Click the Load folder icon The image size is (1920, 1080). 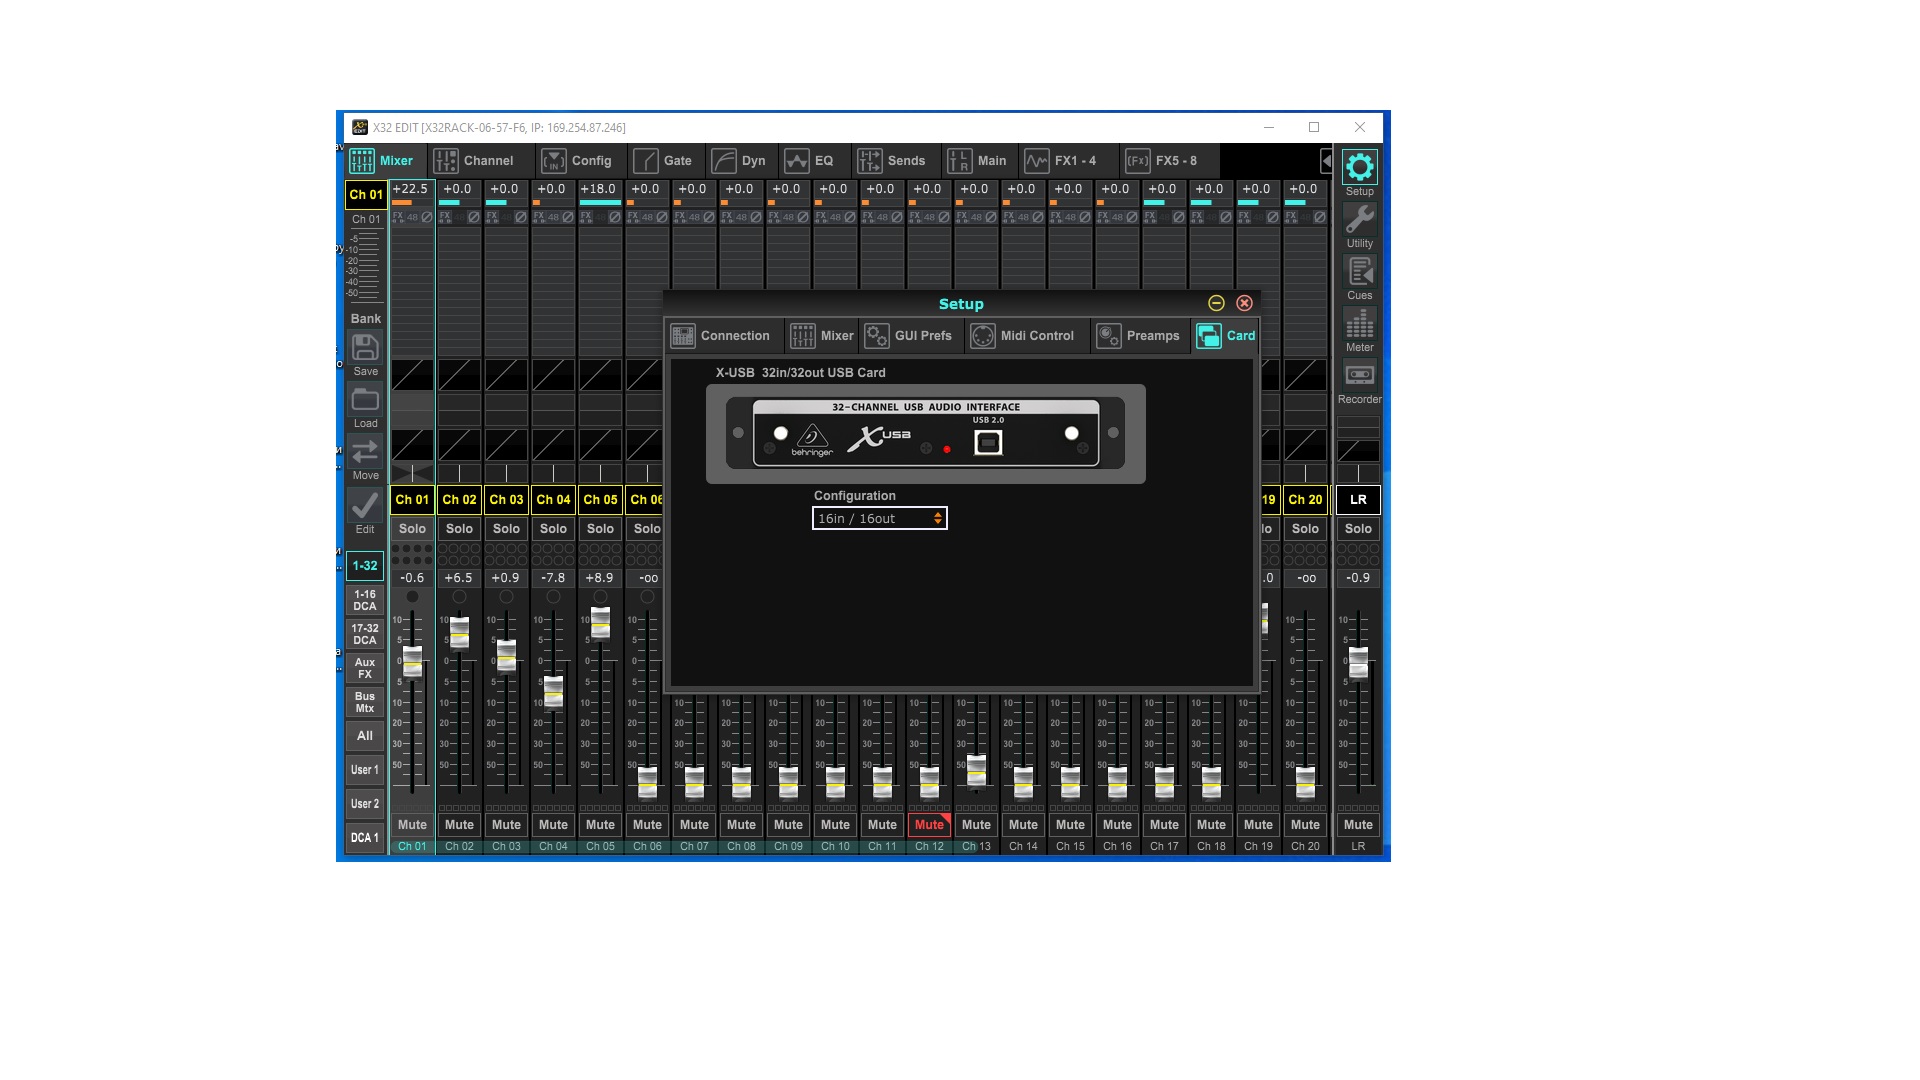click(x=365, y=401)
